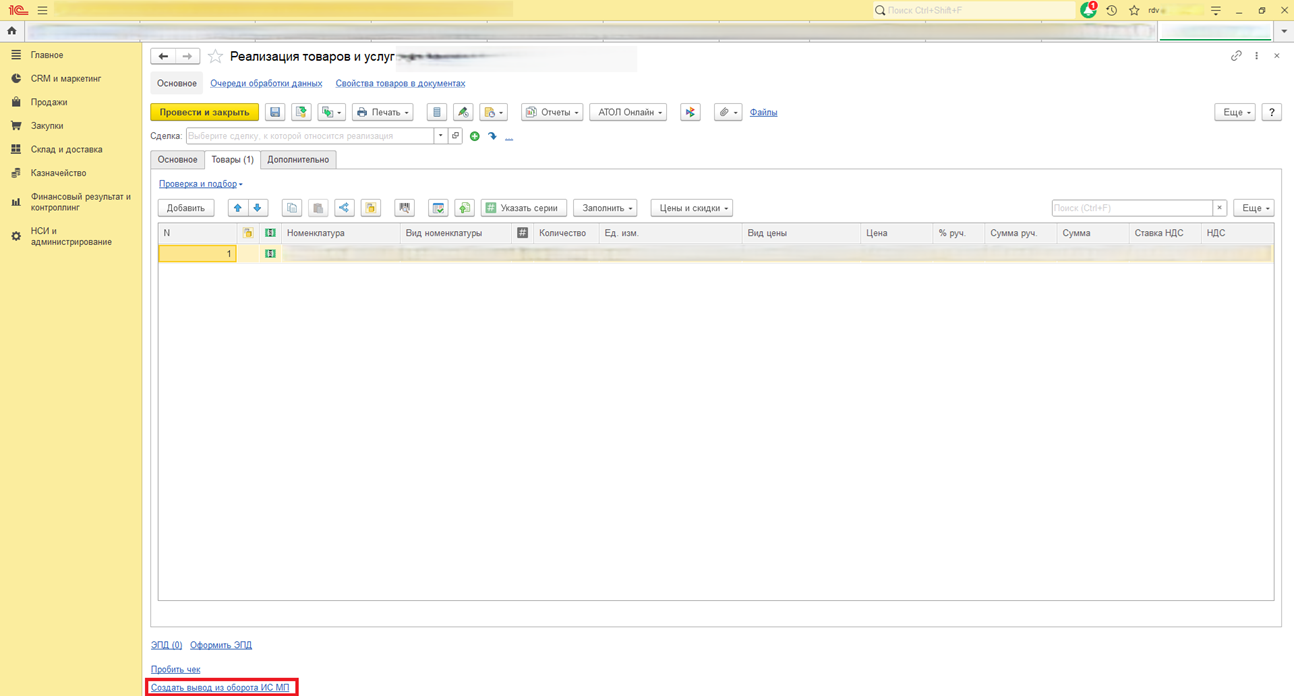Move row up with blue arrow
This screenshot has height=696, width=1294.
click(237, 208)
